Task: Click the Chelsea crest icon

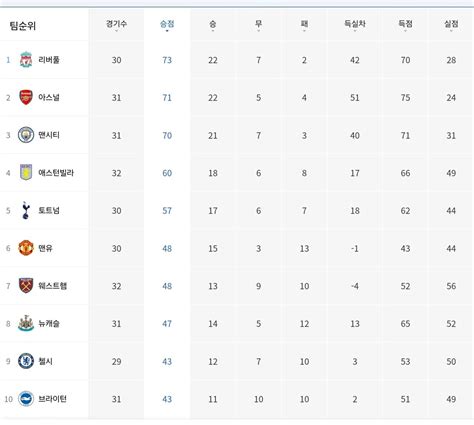Action: [26, 361]
